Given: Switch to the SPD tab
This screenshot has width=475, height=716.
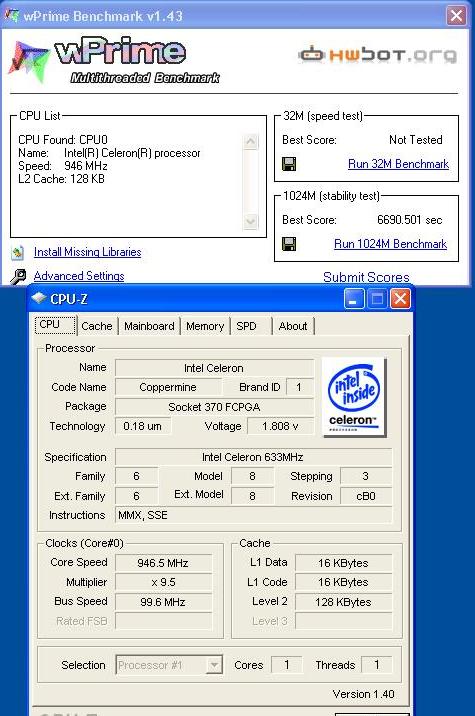Looking at the screenshot, I should point(251,326).
